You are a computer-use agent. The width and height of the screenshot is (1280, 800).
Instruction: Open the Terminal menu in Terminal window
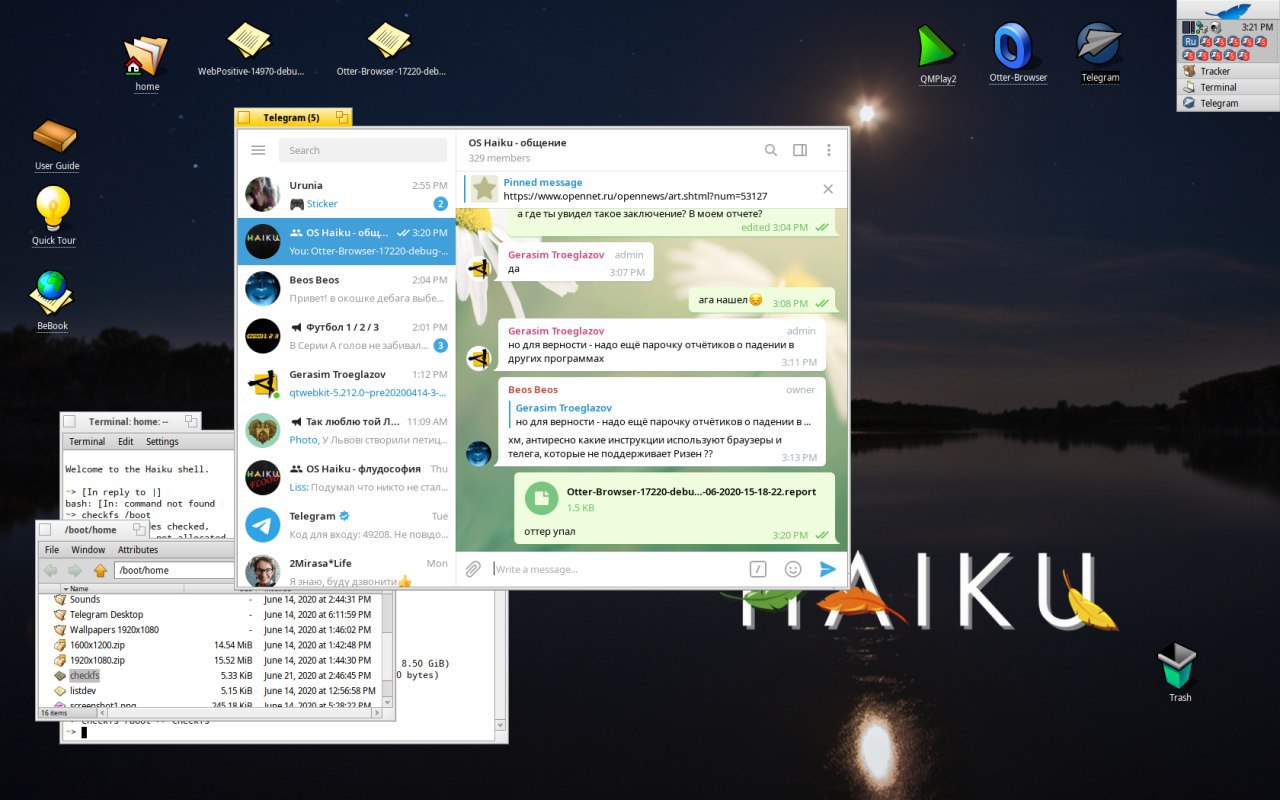(87, 441)
